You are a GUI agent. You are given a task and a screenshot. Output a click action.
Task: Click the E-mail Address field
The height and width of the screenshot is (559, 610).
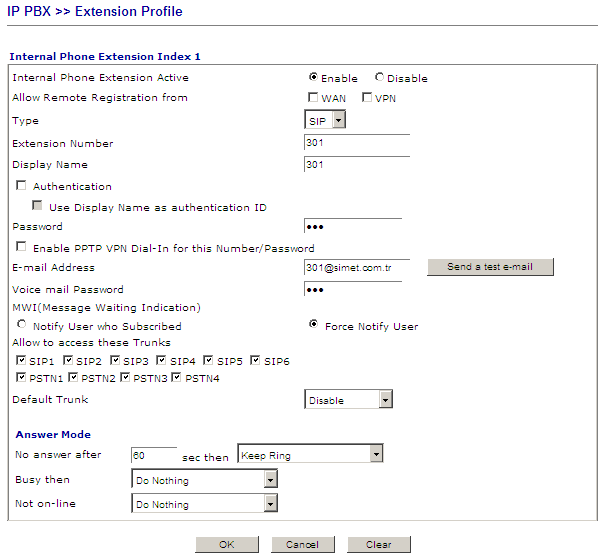click(356, 267)
